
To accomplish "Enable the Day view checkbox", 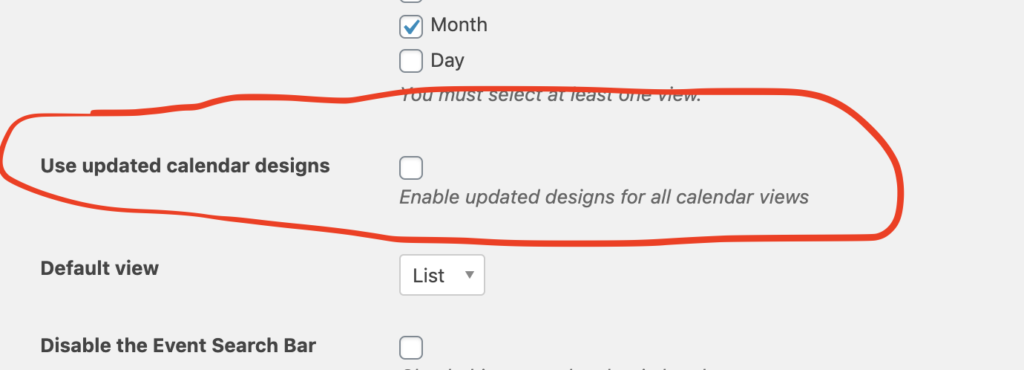I will point(411,61).
